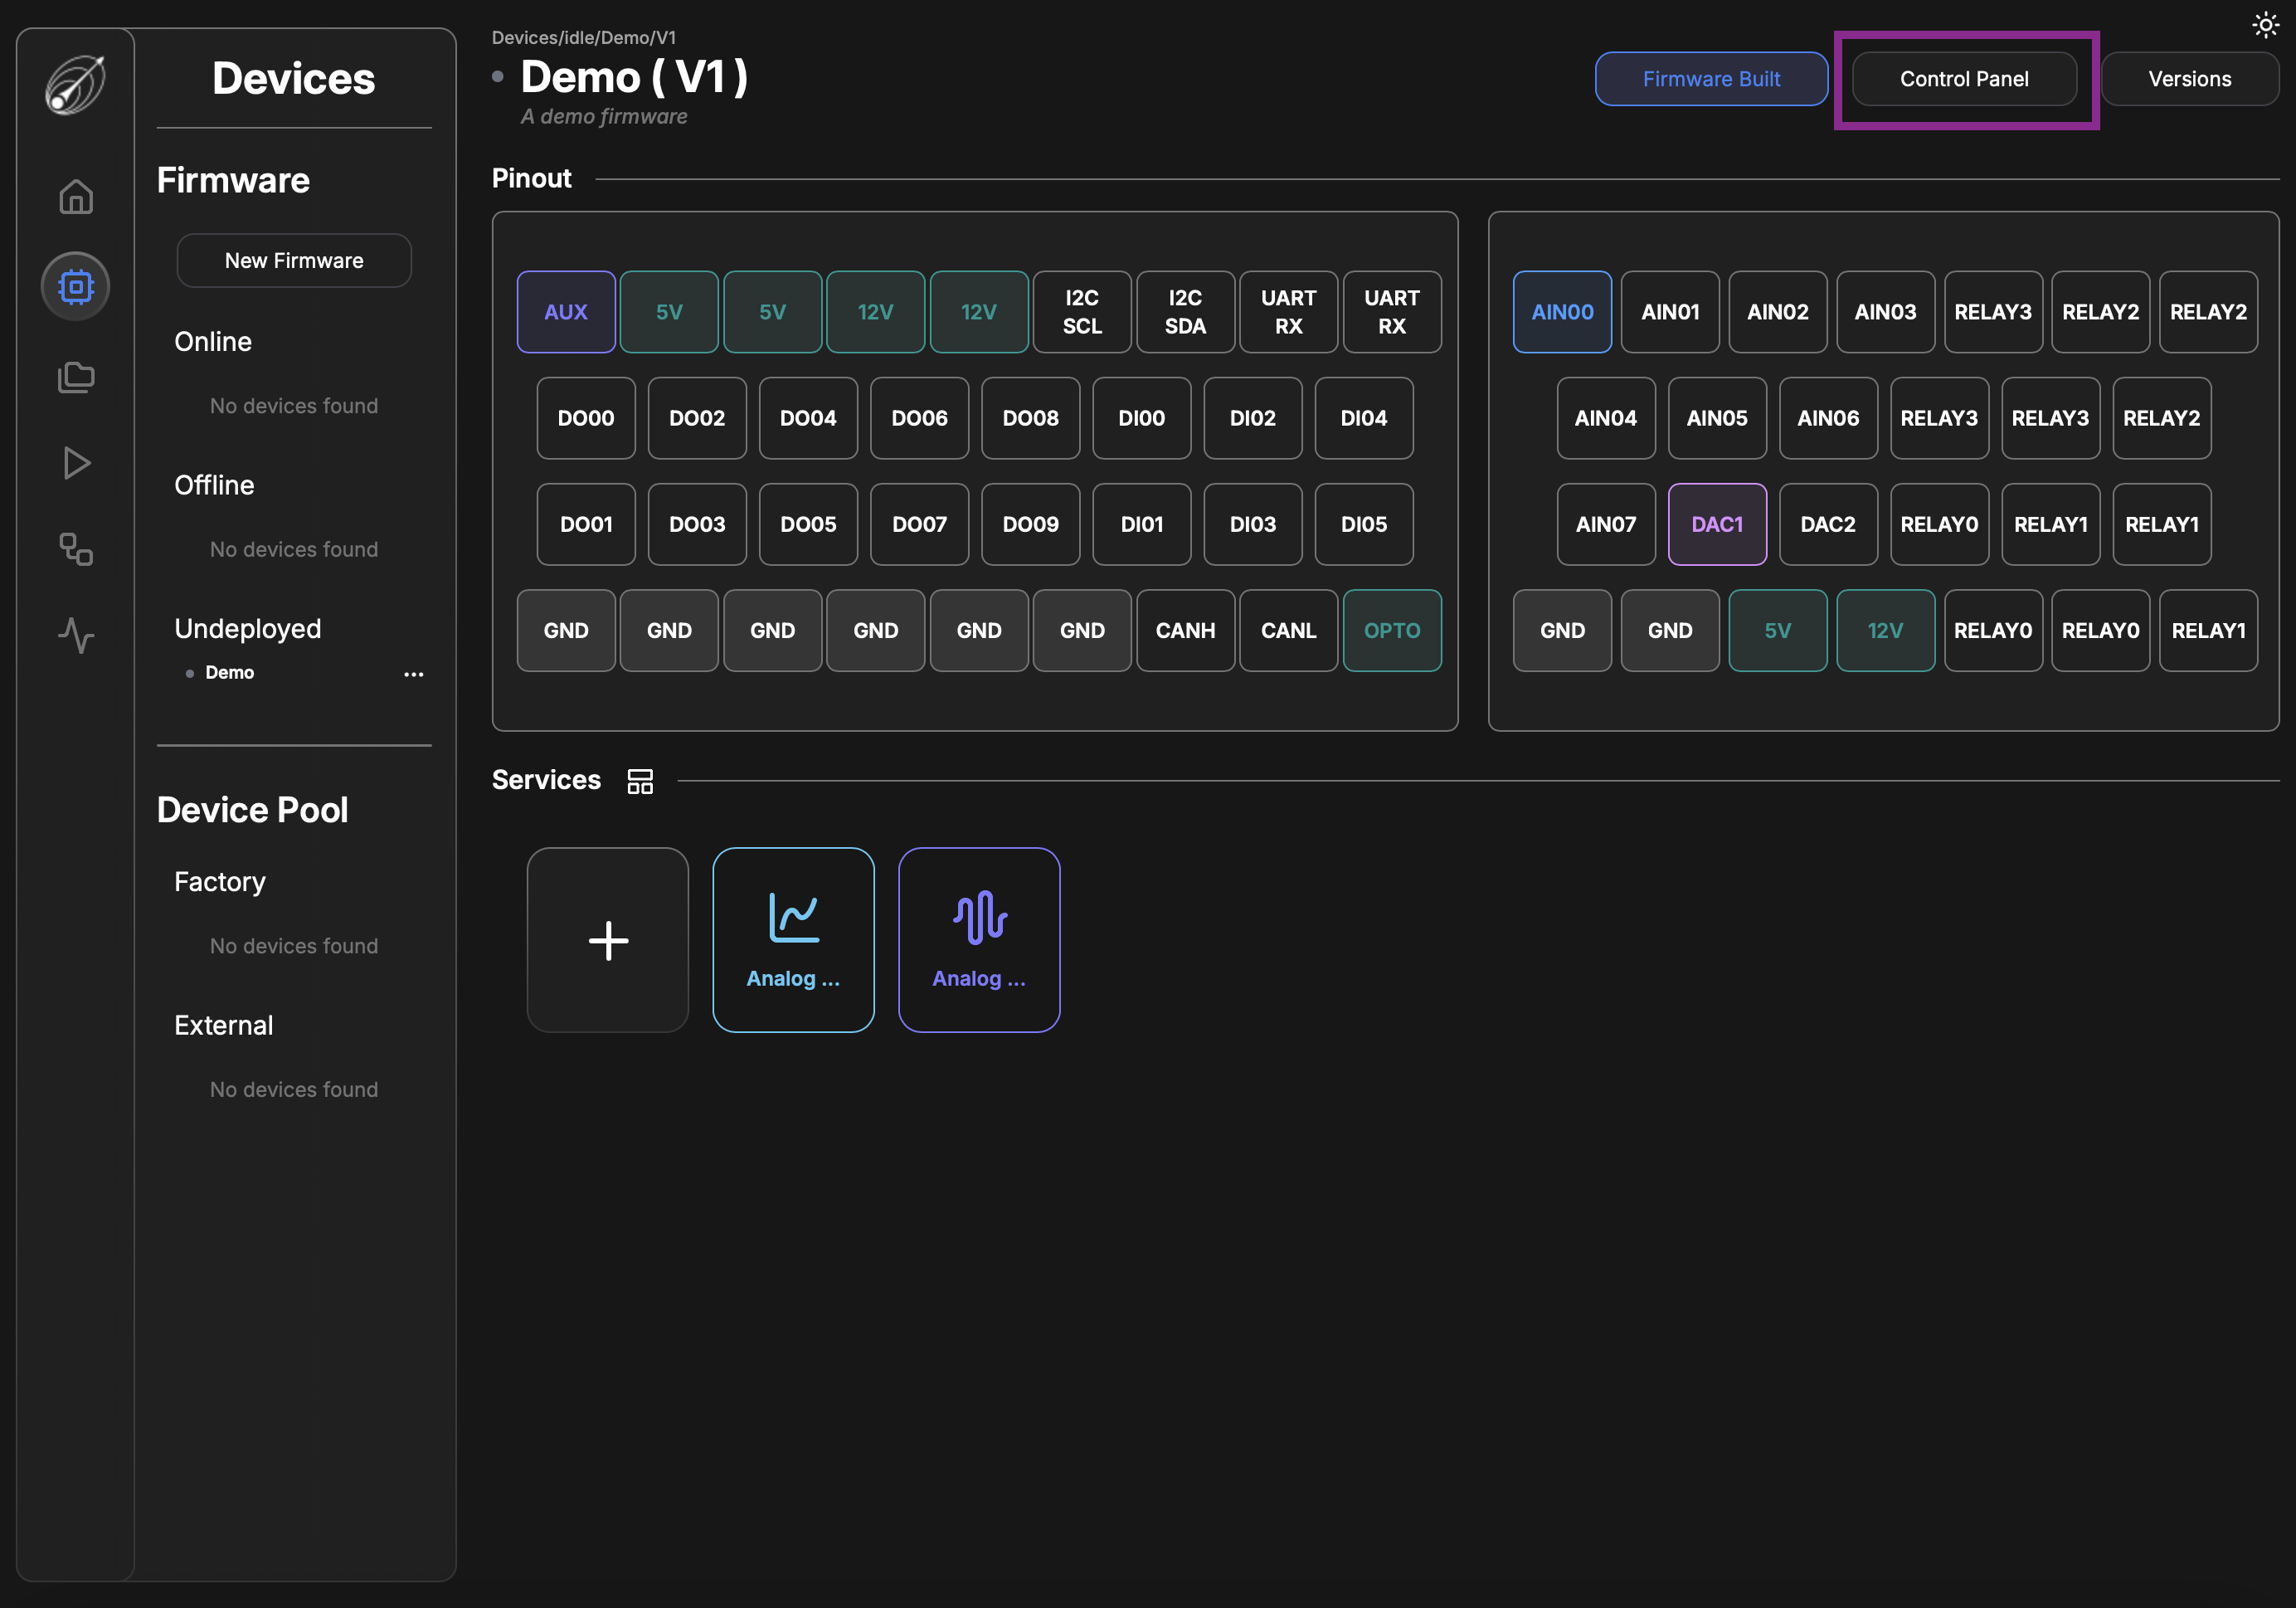Open the waveform Analog service card
The image size is (2296, 1608).
(x=979, y=940)
